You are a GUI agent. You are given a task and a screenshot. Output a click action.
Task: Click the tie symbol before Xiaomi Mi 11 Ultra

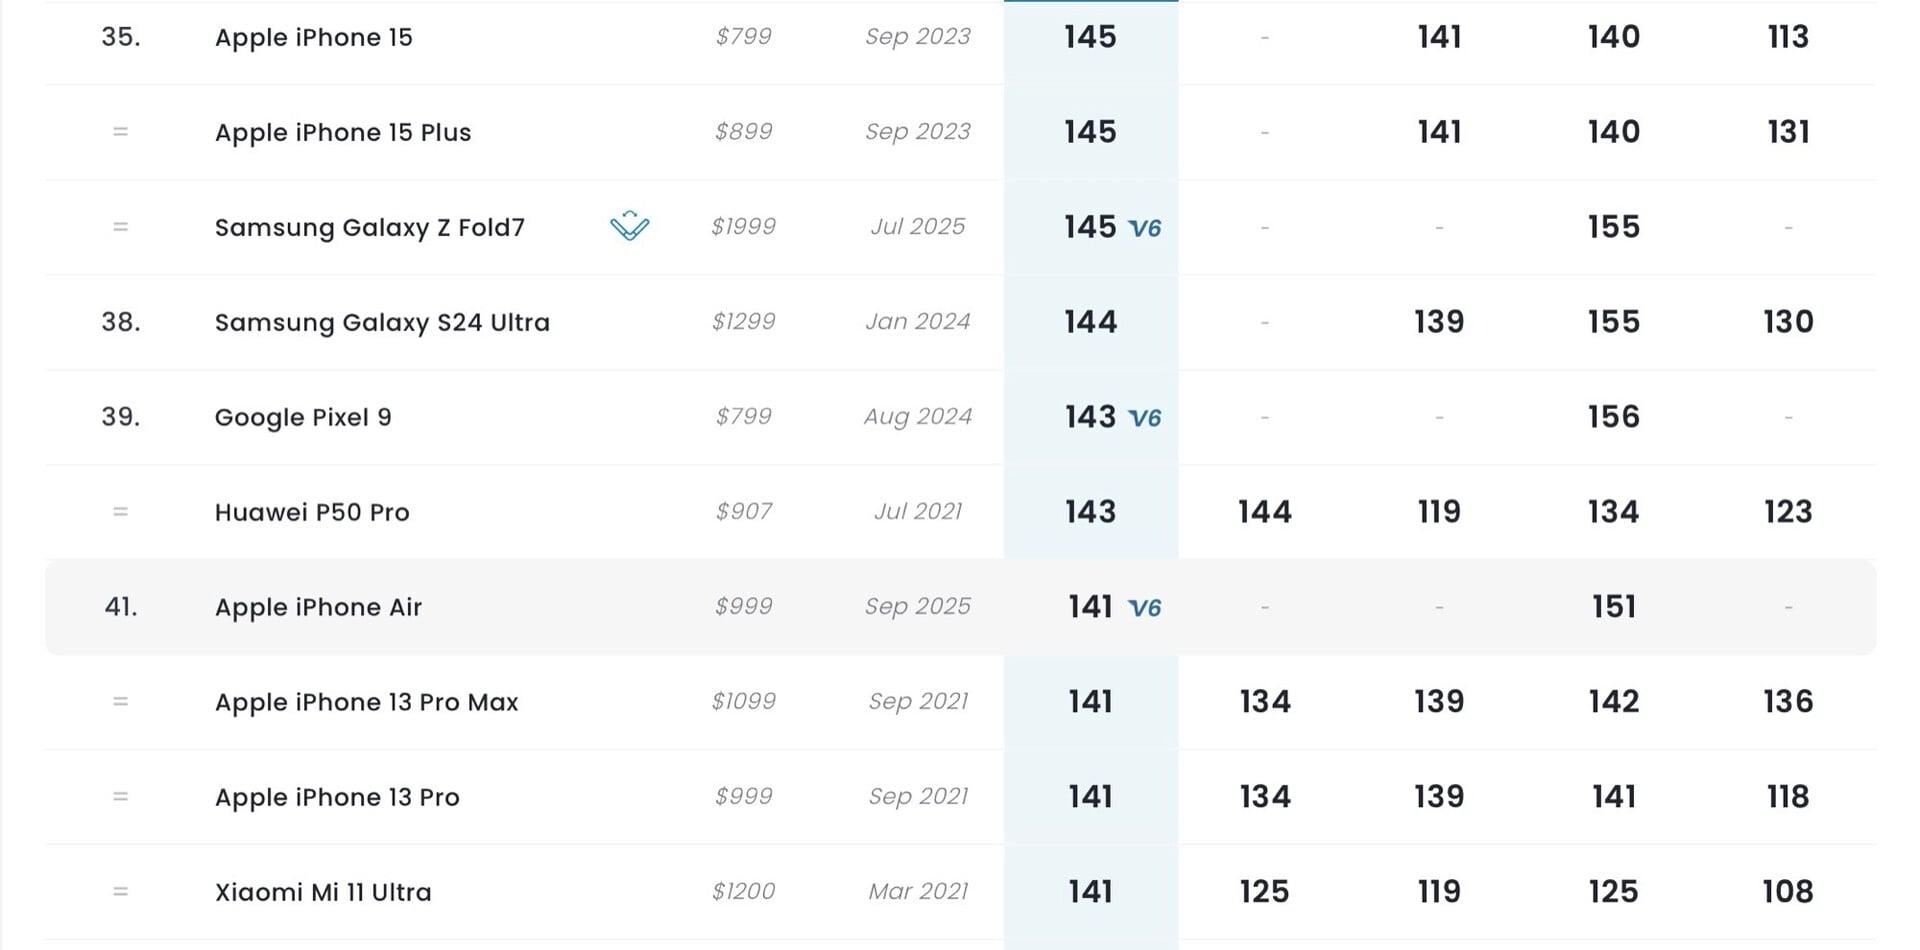coord(121,892)
